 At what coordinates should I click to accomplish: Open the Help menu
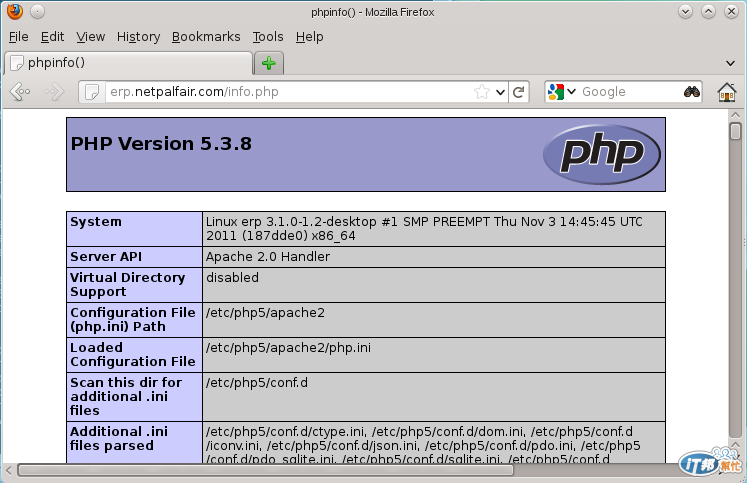[309, 37]
